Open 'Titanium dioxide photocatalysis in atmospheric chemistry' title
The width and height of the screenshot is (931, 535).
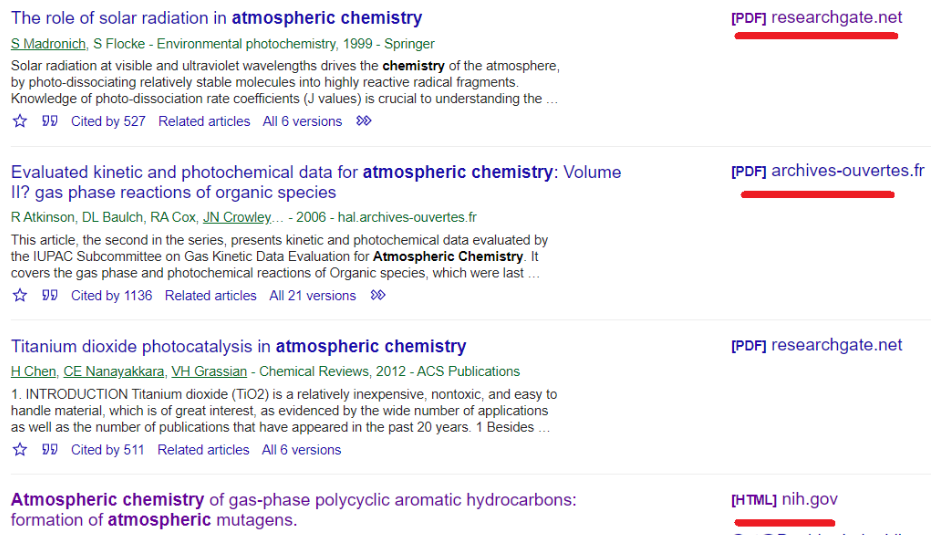tap(239, 346)
